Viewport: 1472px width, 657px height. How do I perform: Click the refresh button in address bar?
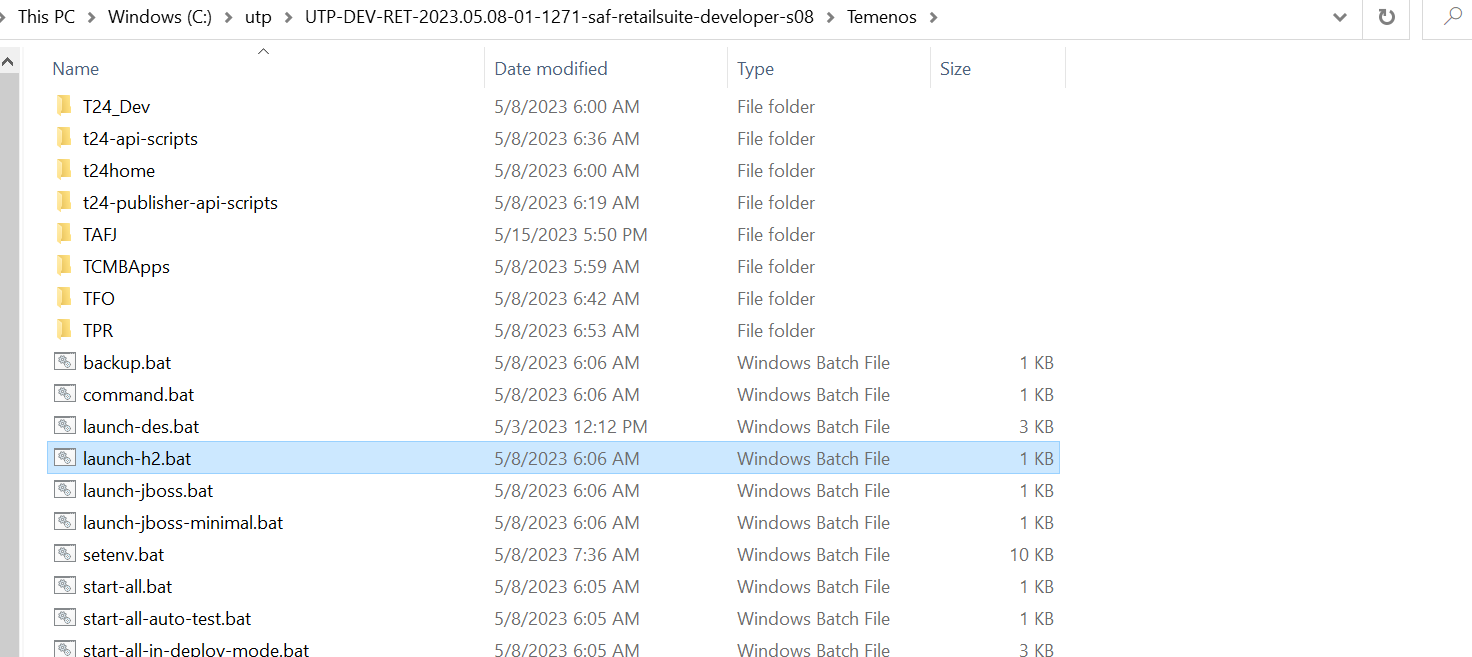click(1386, 17)
